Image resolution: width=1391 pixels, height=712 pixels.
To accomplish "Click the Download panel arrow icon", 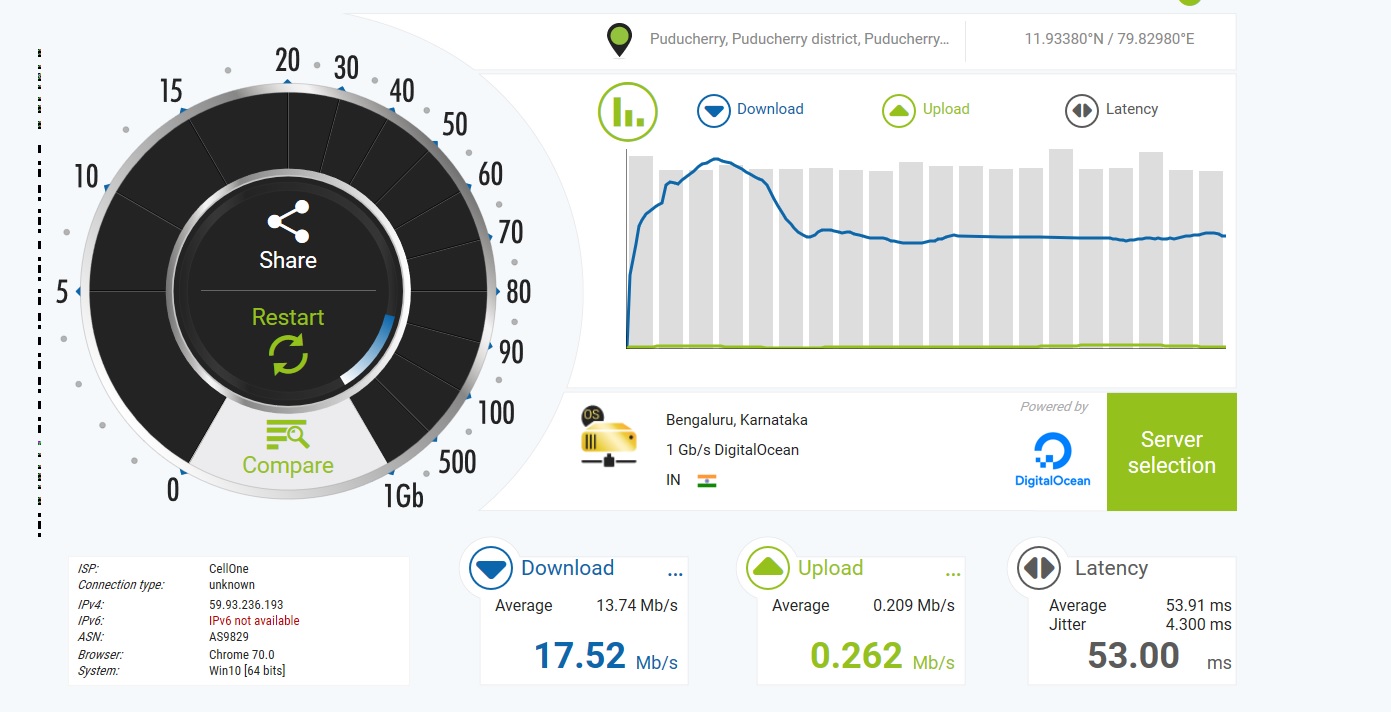I will tap(491, 569).
